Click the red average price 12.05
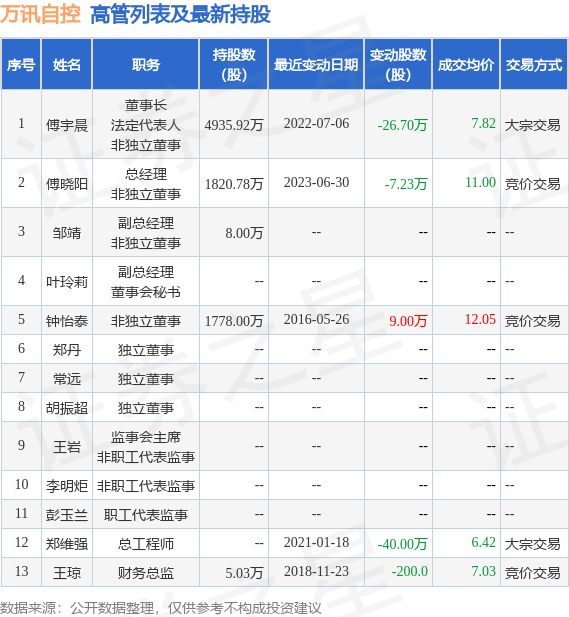Image resolution: width=569 pixels, height=617 pixels. 480,320
